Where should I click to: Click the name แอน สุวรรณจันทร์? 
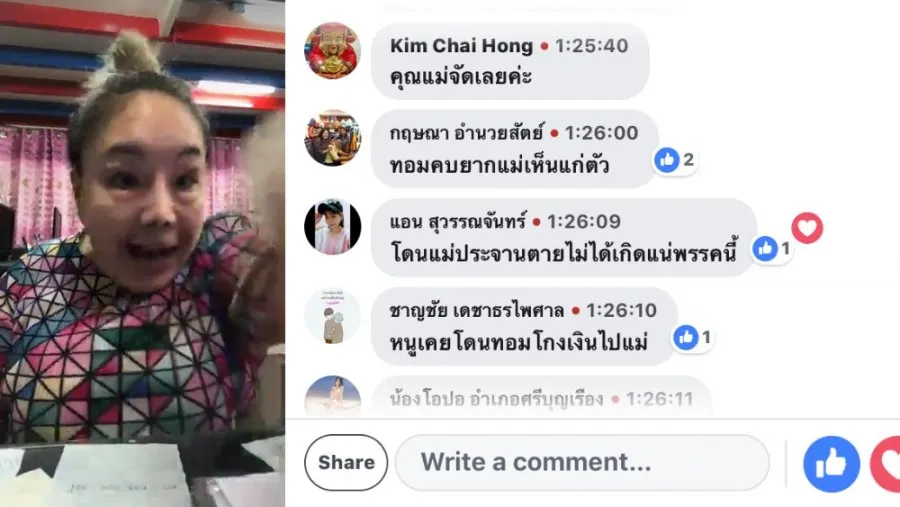[457, 222]
